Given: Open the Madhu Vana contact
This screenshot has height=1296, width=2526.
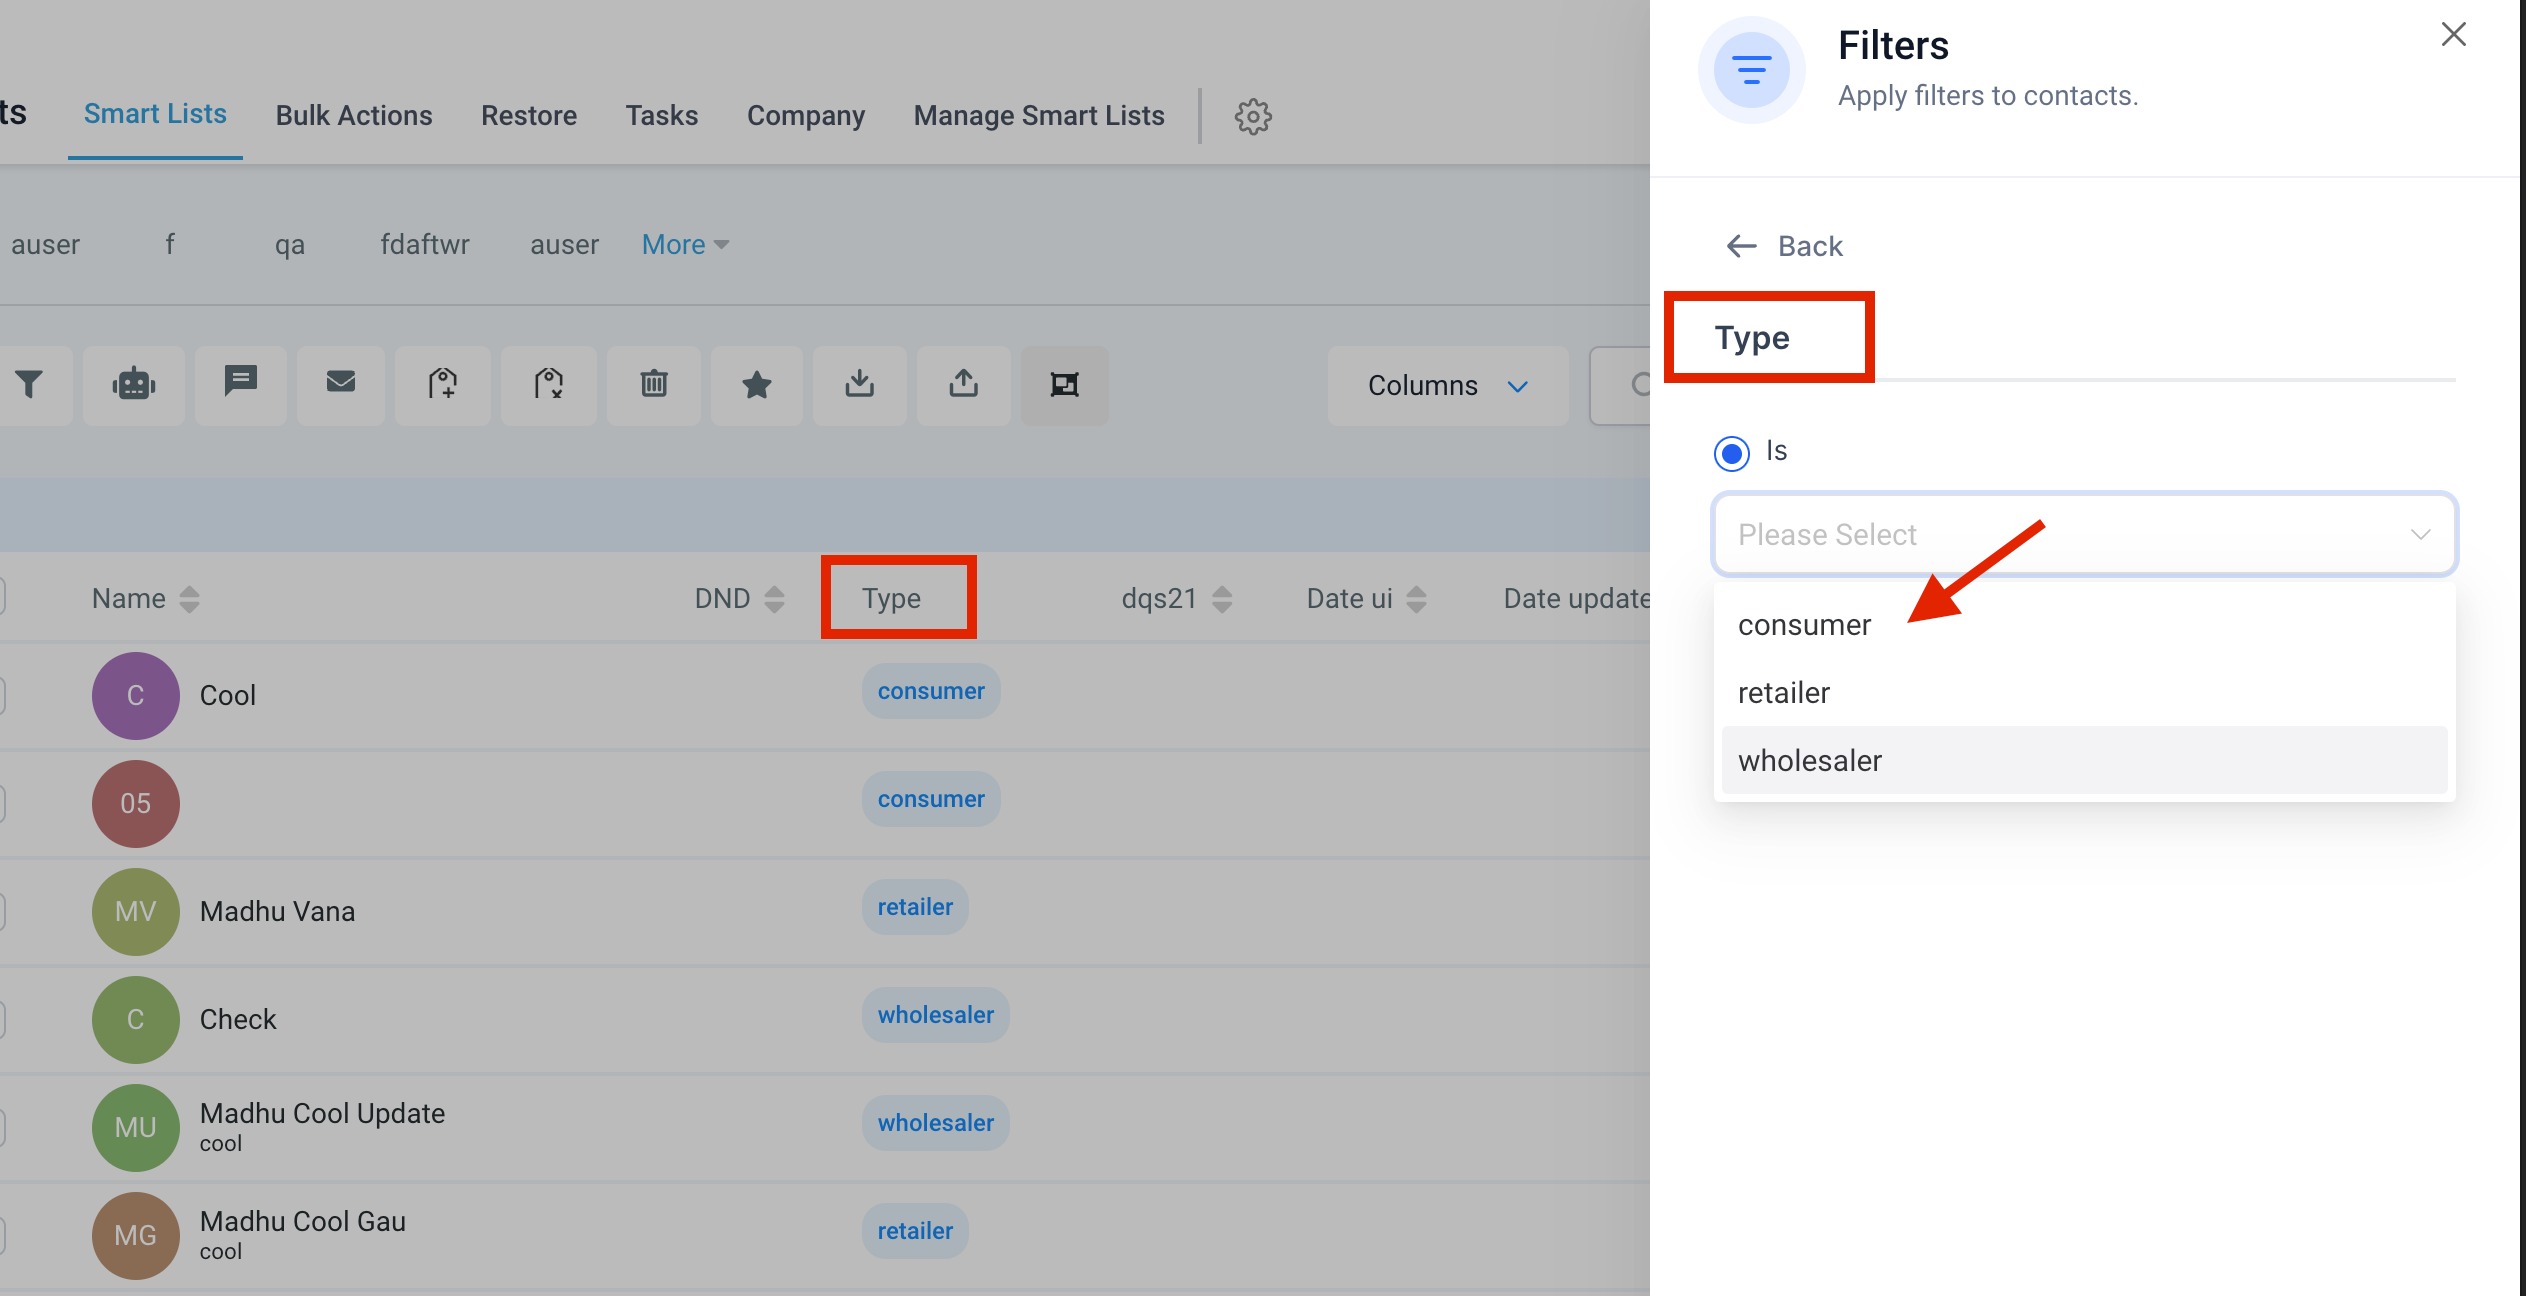Looking at the screenshot, I should 277,911.
